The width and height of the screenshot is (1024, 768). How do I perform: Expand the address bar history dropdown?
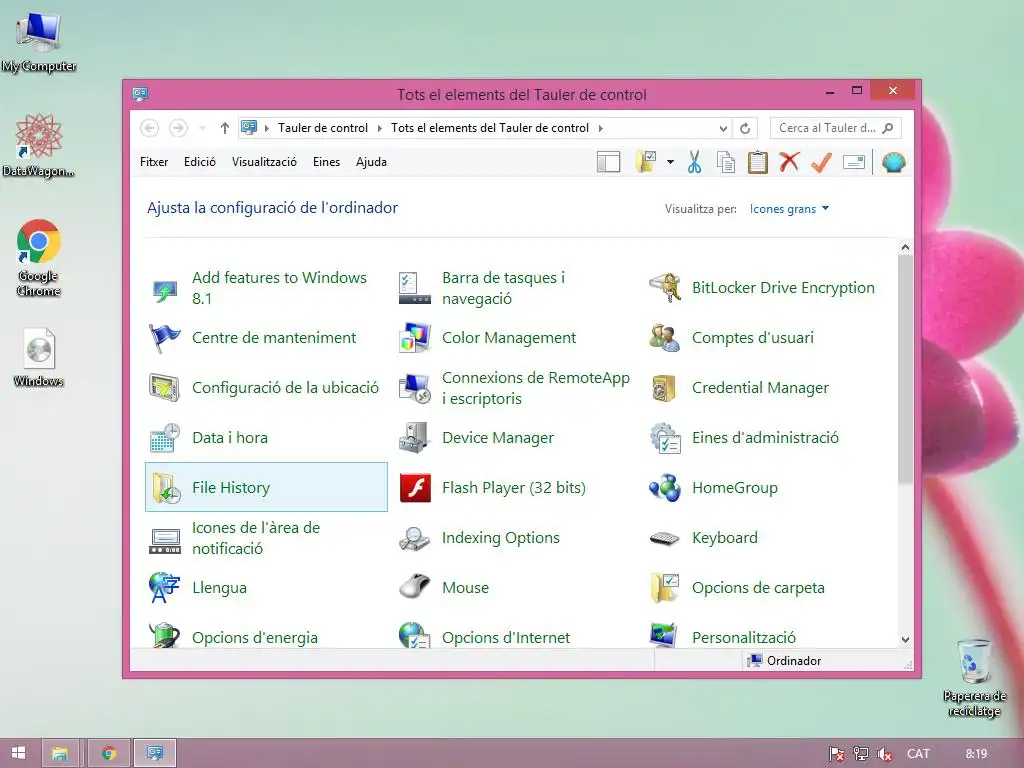pyautogui.click(x=723, y=129)
